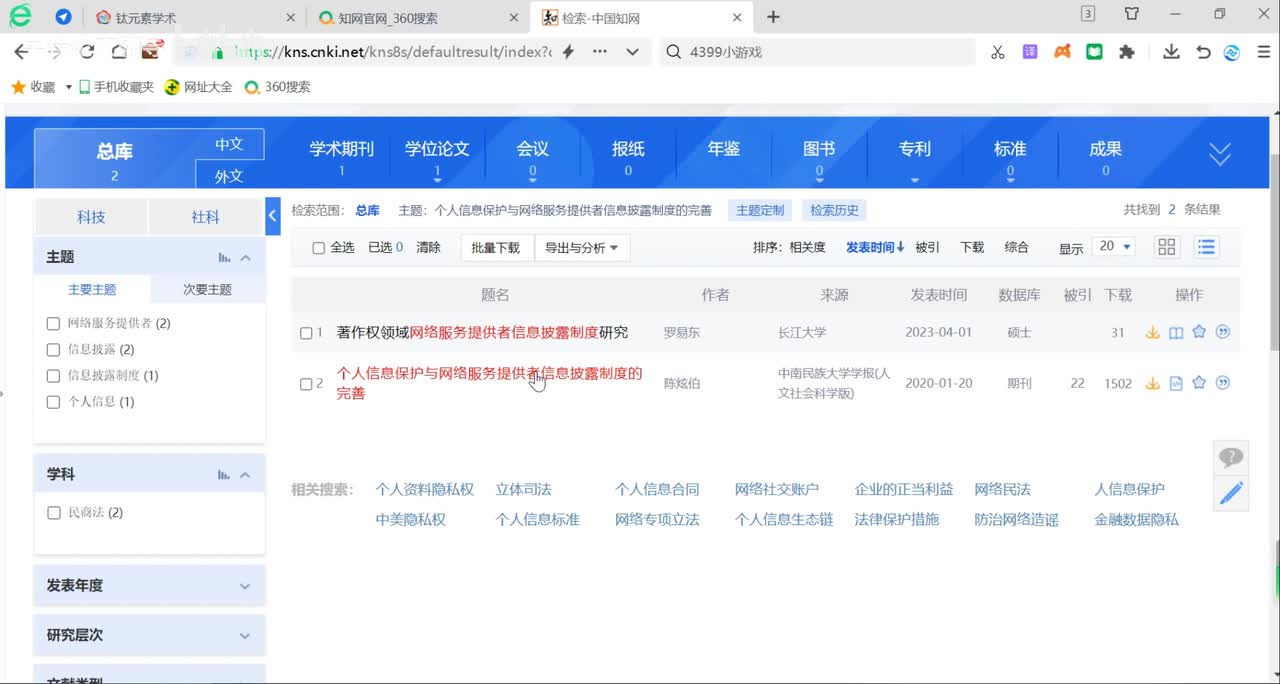The height and width of the screenshot is (684, 1280).
Task: Switch to the 学位论文 tab
Action: click(x=436, y=150)
